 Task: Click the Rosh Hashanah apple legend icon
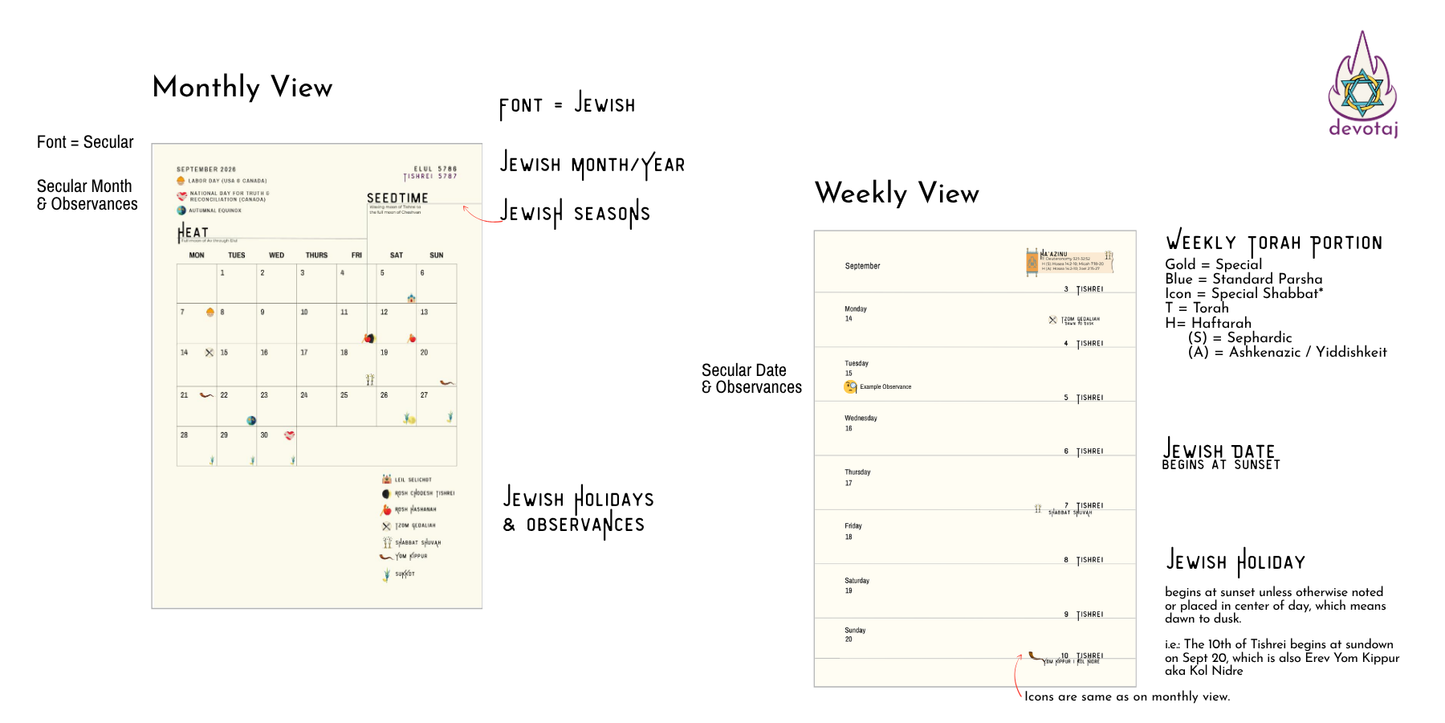[x=386, y=509]
